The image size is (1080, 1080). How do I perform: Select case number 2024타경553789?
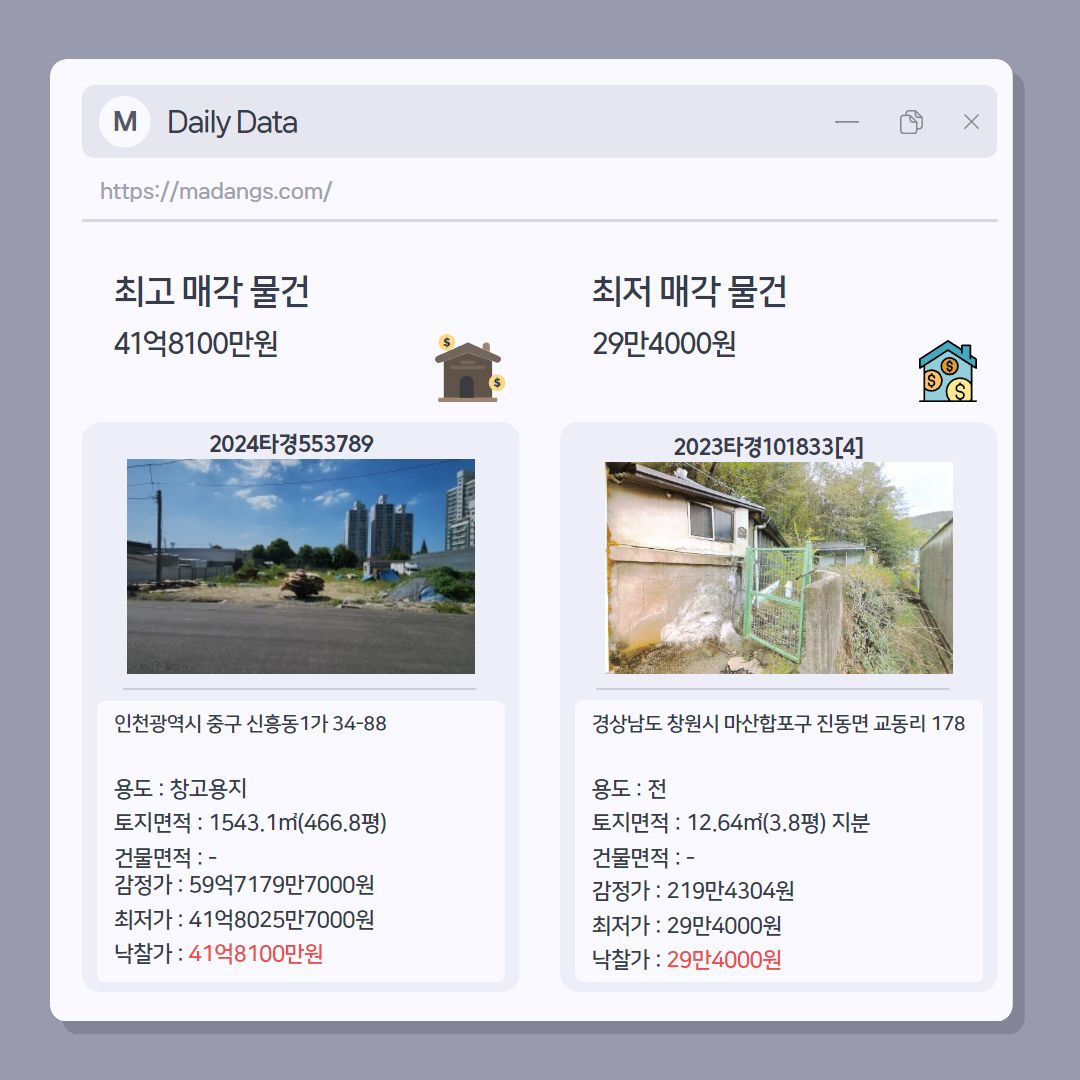[x=291, y=444]
